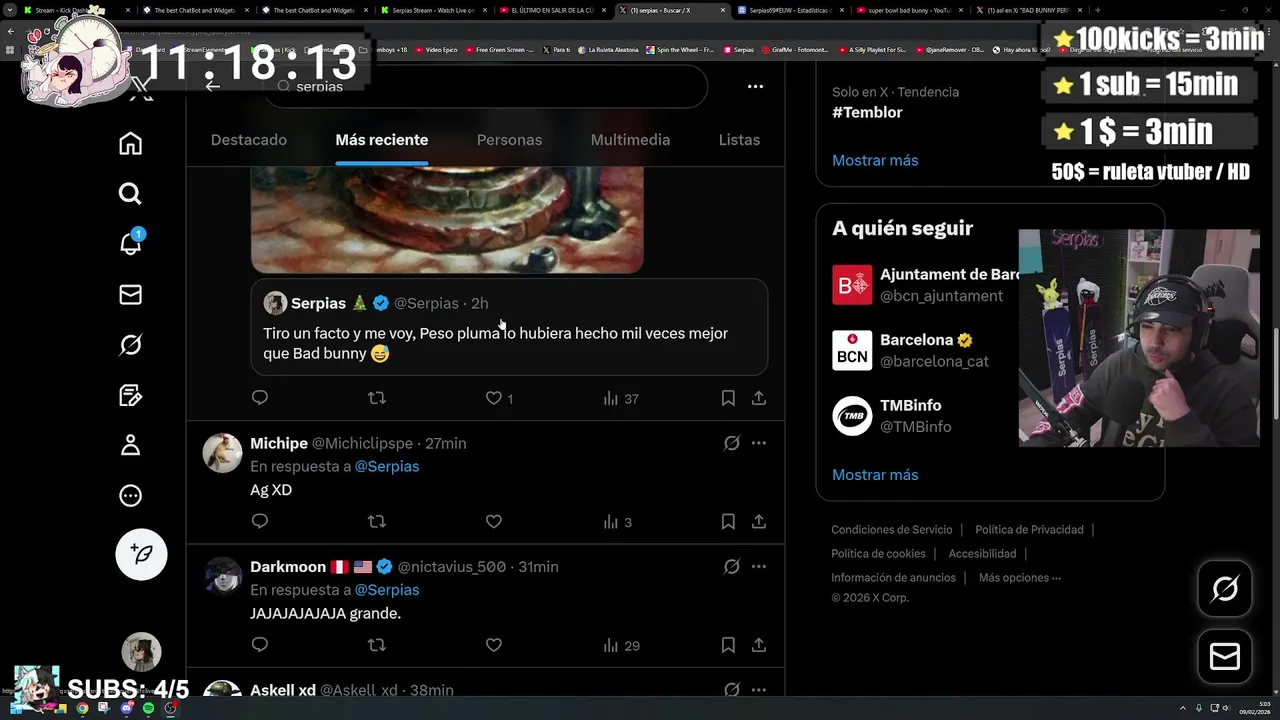
Task: Open the Listas tab
Action: point(739,140)
